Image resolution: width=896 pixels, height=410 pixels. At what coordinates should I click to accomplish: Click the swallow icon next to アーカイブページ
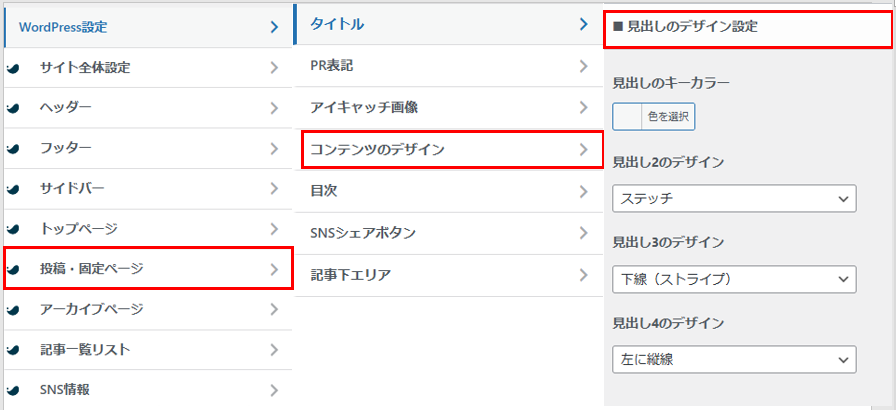click(11, 310)
